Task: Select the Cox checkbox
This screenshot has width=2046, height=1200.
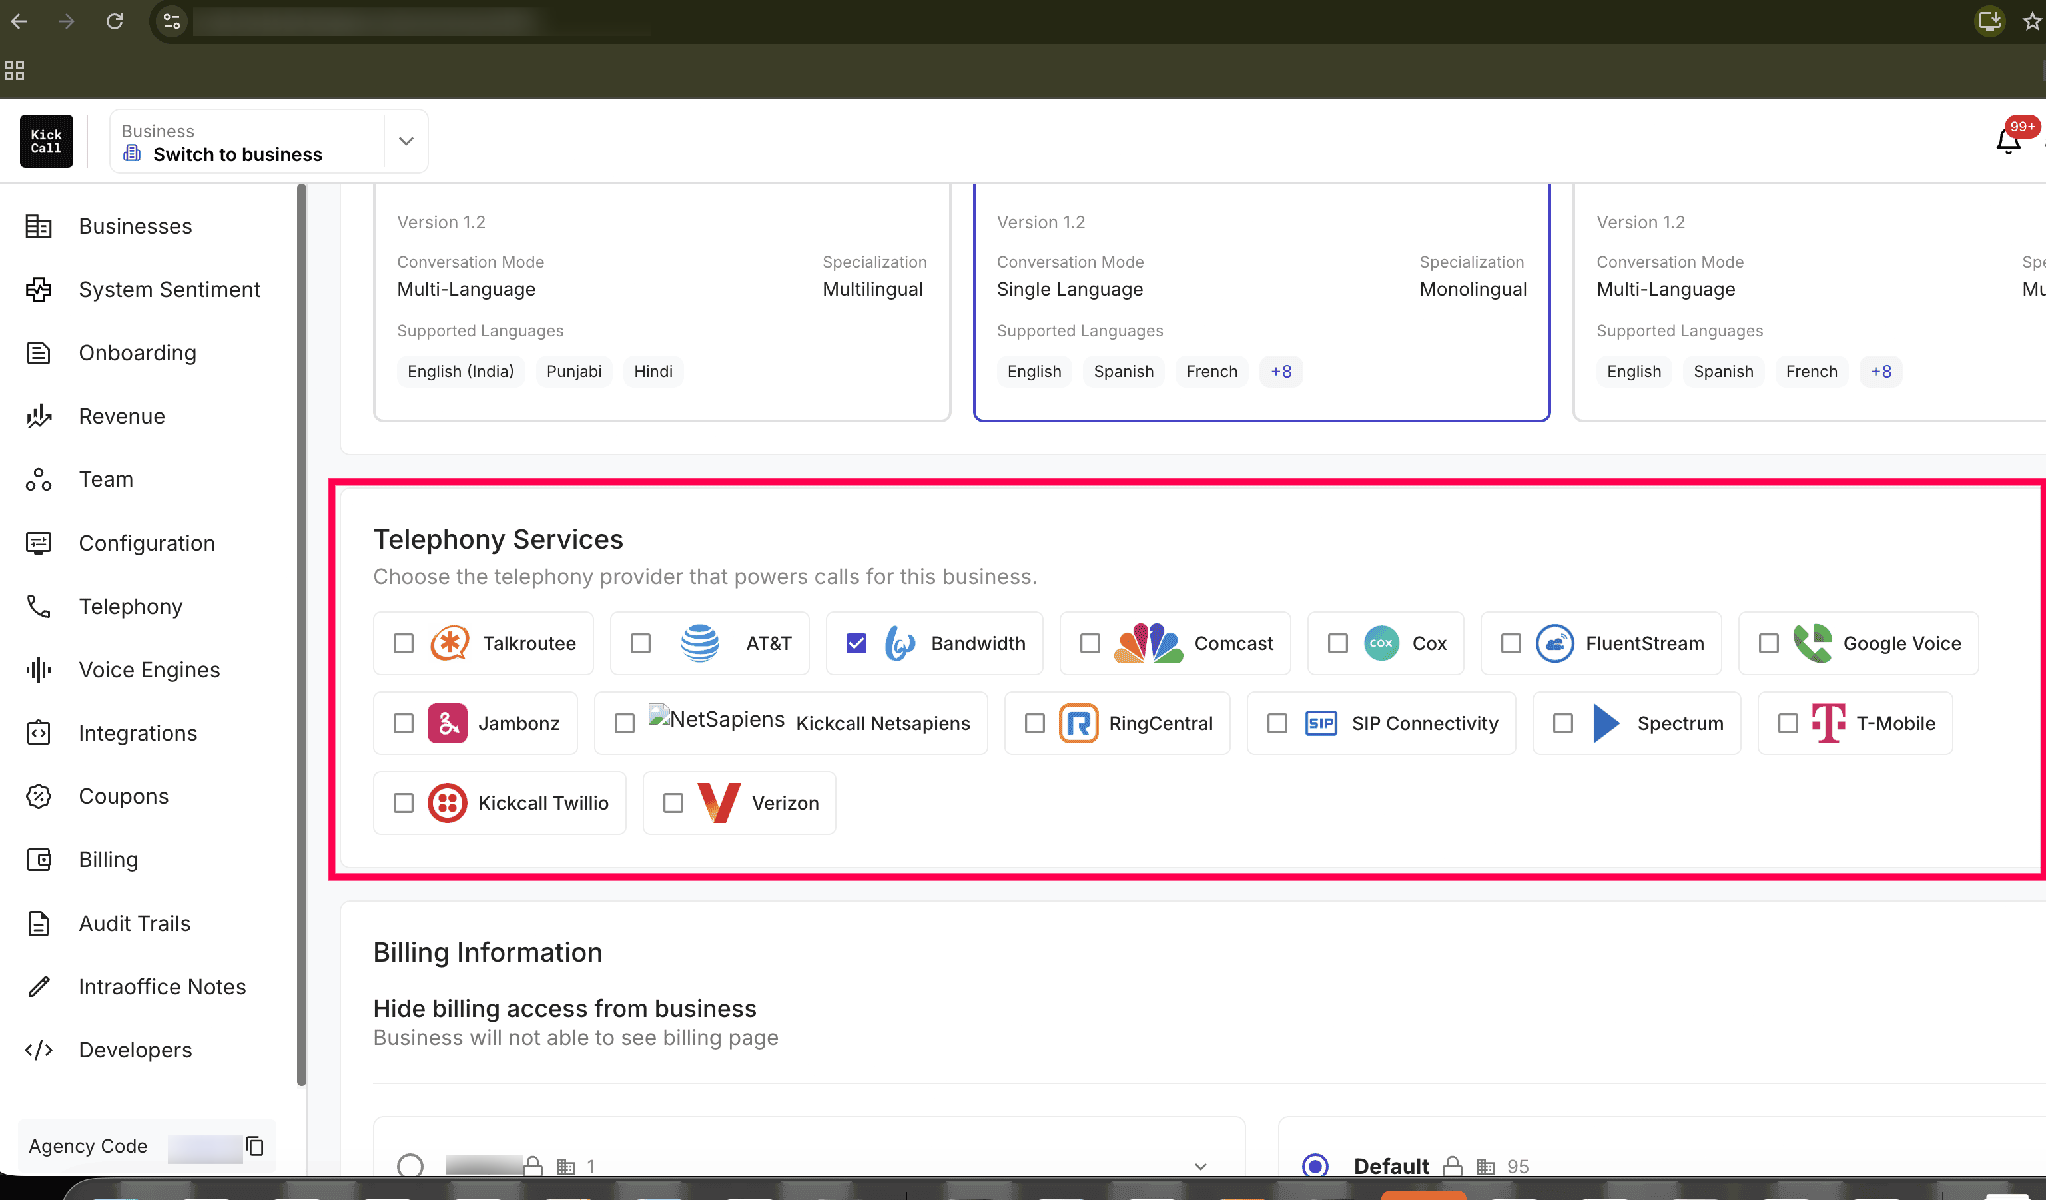Action: pos(1338,643)
